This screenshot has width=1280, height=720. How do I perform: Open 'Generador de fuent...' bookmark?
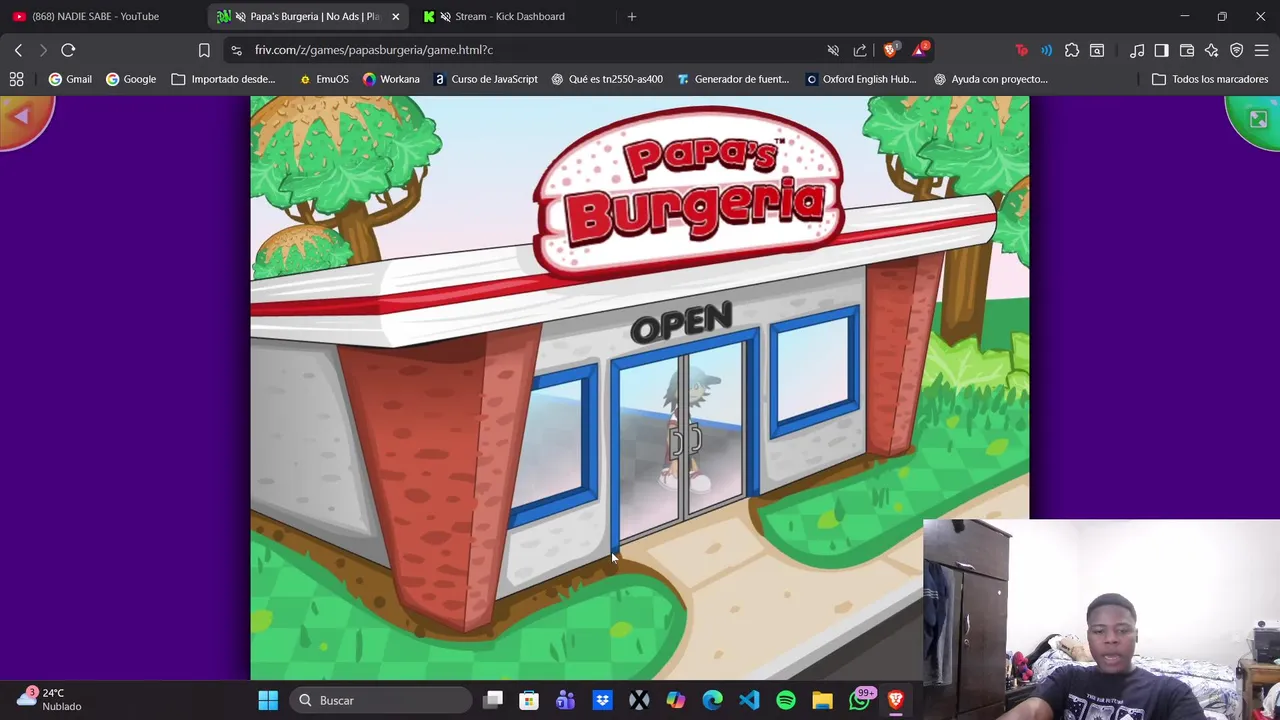coord(733,79)
